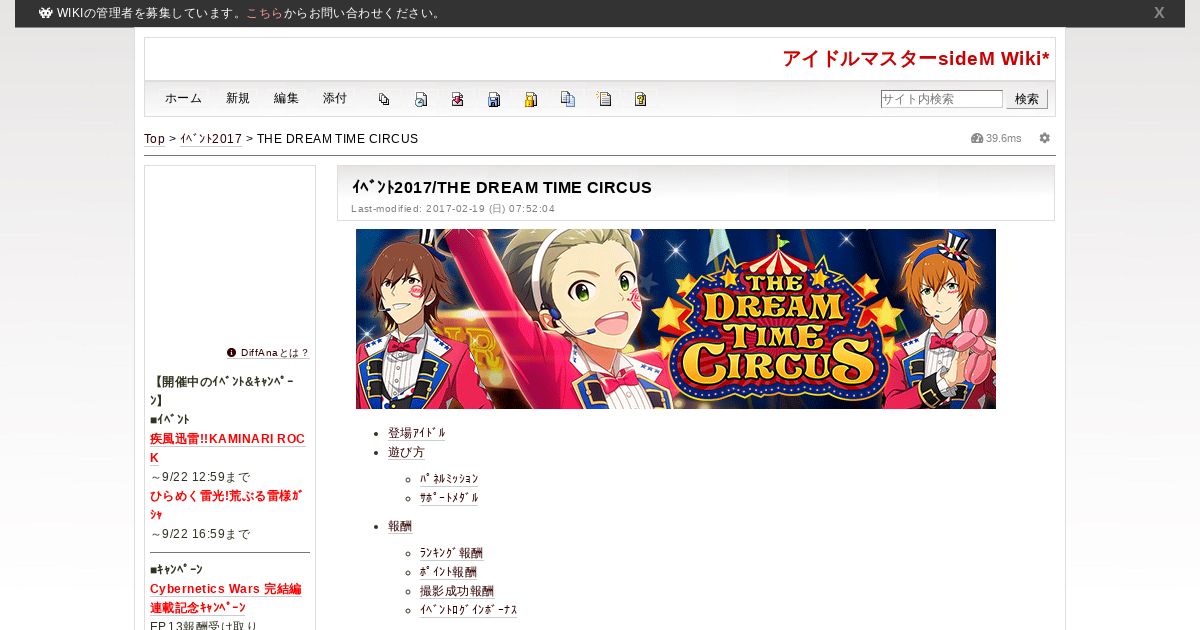Jump to ﾊﾟﾈﾙﾐｯｼｮﾝ section
The width and height of the screenshot is (1200, 630).
pos(449,479)
